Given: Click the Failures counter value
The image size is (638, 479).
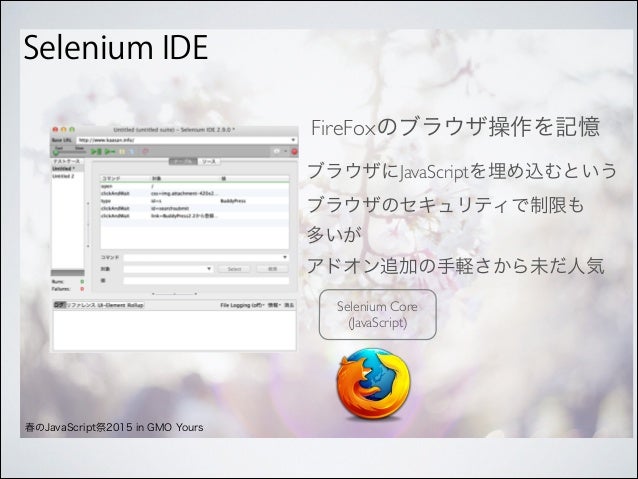Looking at the screenshot, I should tap(82, 289).
